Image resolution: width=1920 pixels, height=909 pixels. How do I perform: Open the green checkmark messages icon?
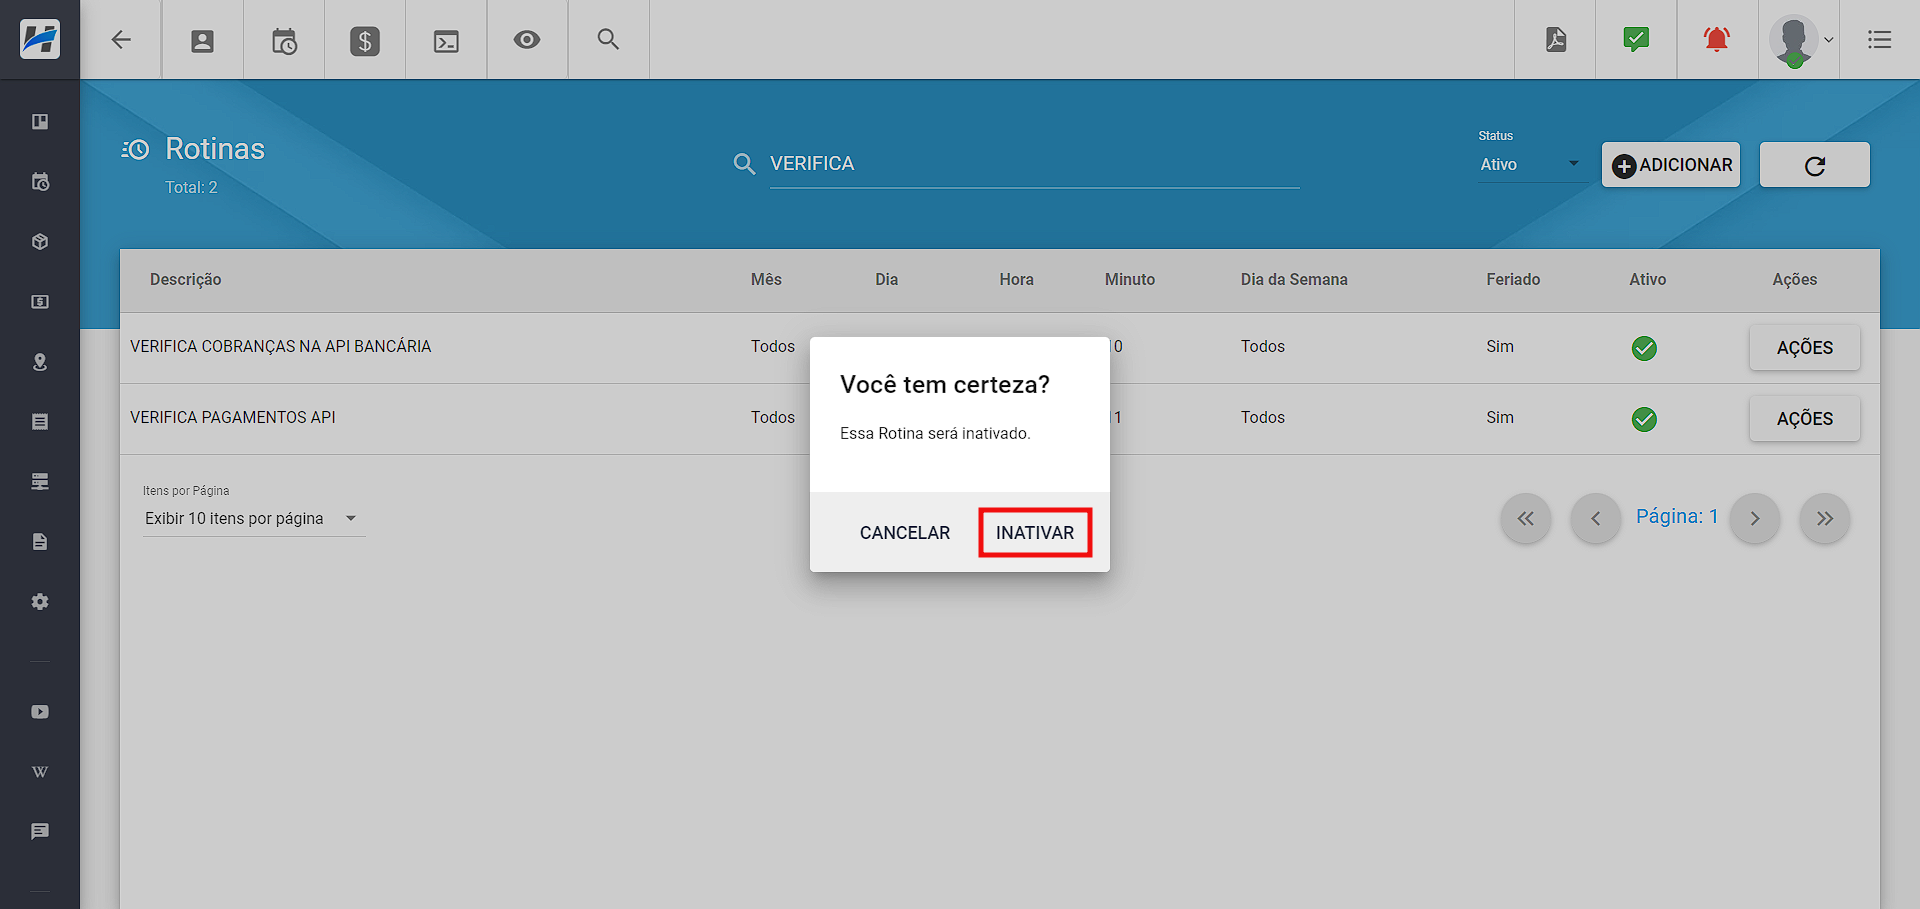(x=1636, y=39)
